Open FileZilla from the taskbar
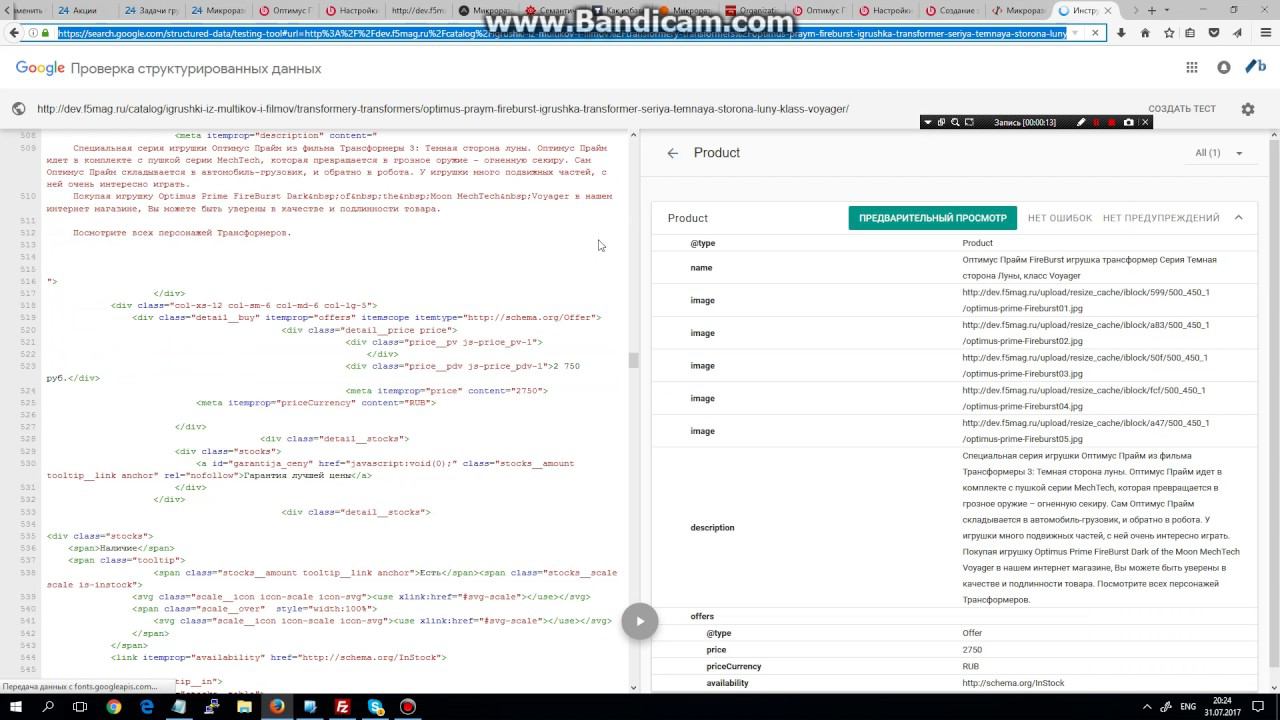This screenshot has width=1280, height=720. [x=342, y=707]
